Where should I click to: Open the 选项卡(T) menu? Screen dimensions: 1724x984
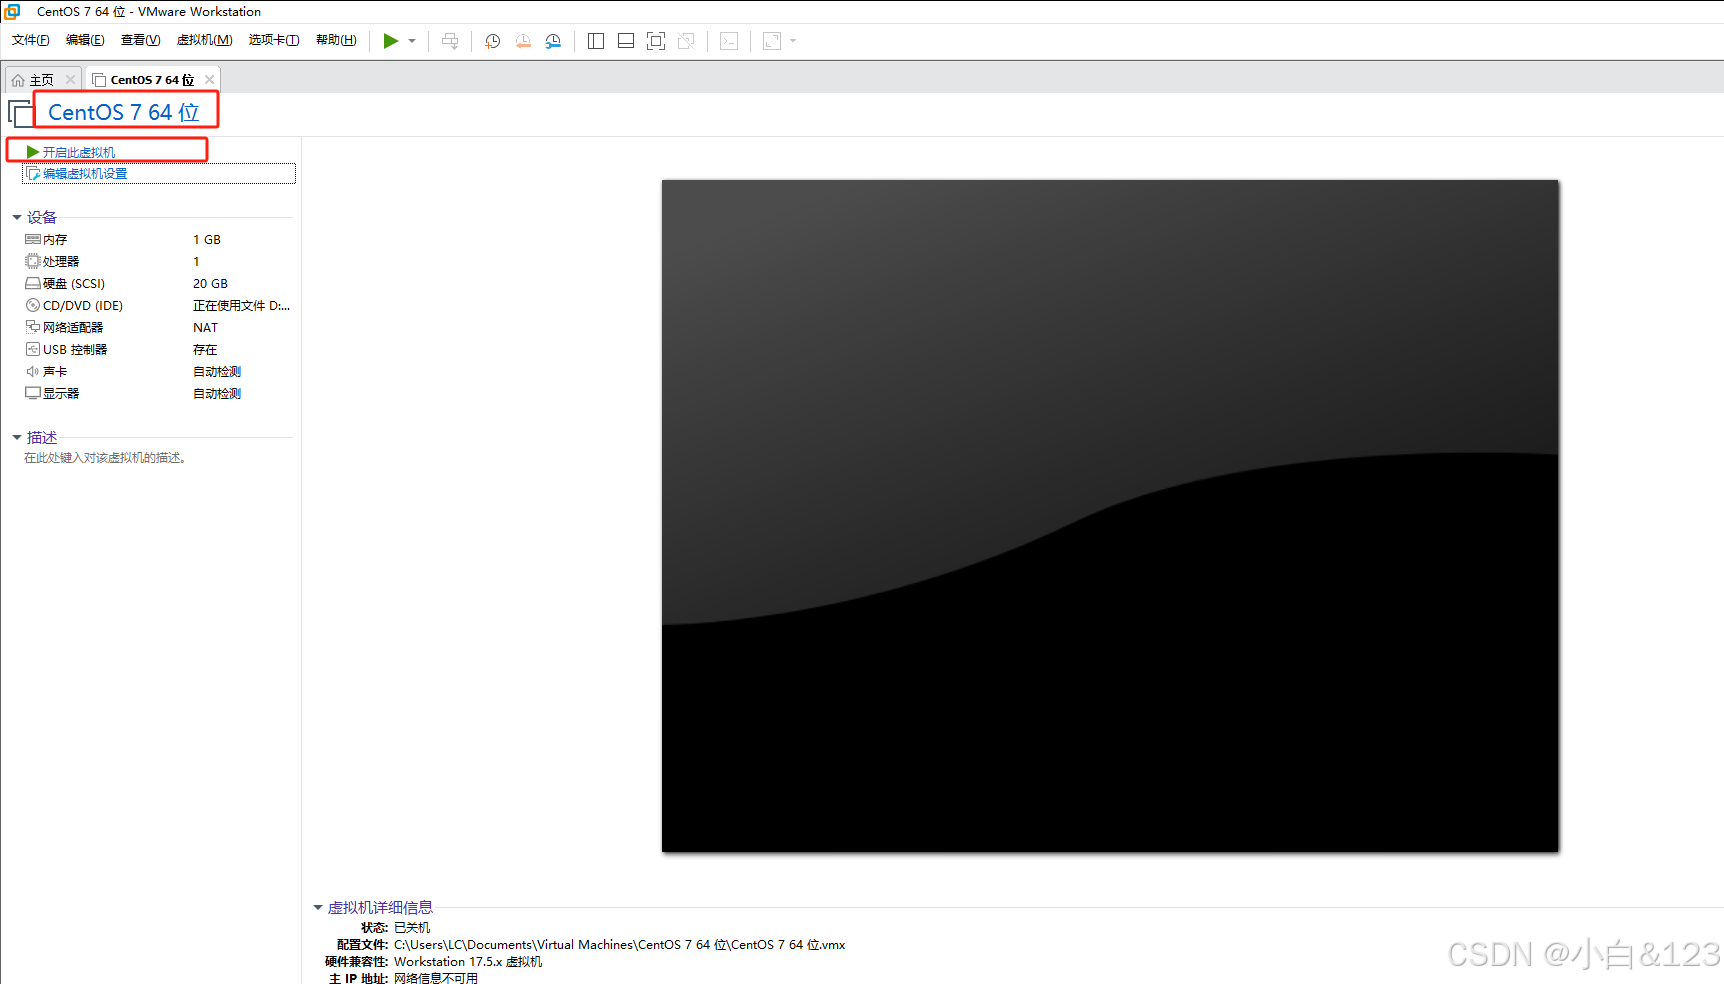coord(274,40)
